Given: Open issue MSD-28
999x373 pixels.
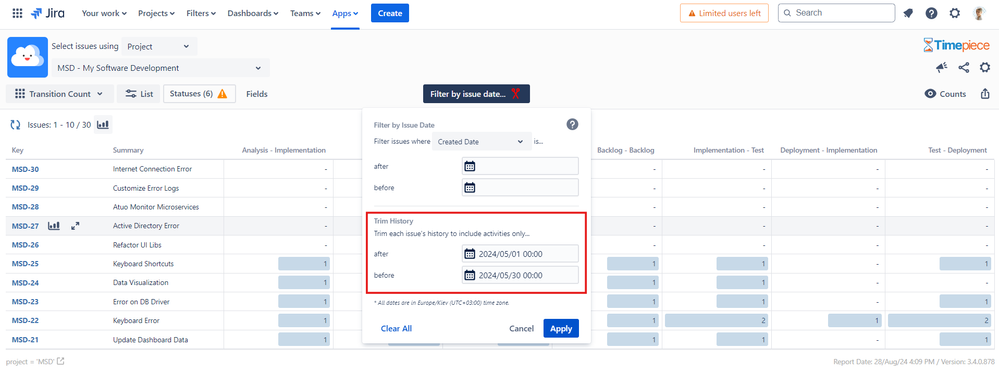Looking at the screenshot, I should tap(25, 207).
